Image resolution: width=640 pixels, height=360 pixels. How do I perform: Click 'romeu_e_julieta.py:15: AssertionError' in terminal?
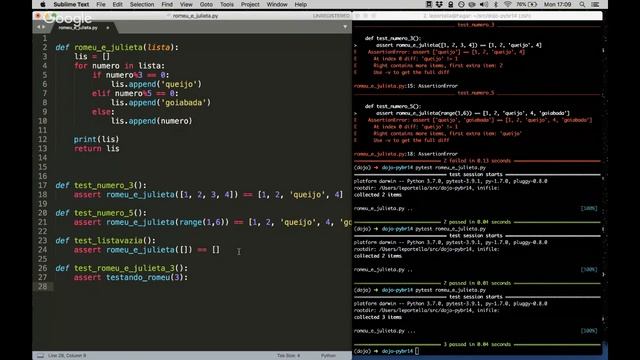pos(406,86)
